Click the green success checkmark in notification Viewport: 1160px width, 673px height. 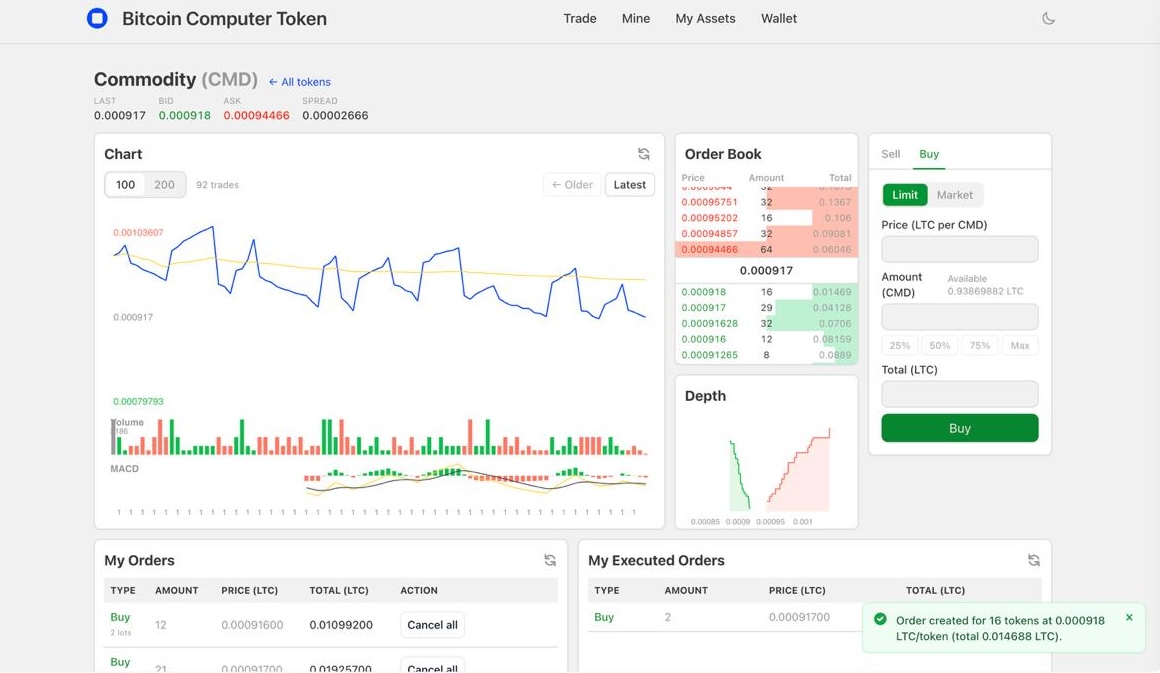click(x=880, y=619)
